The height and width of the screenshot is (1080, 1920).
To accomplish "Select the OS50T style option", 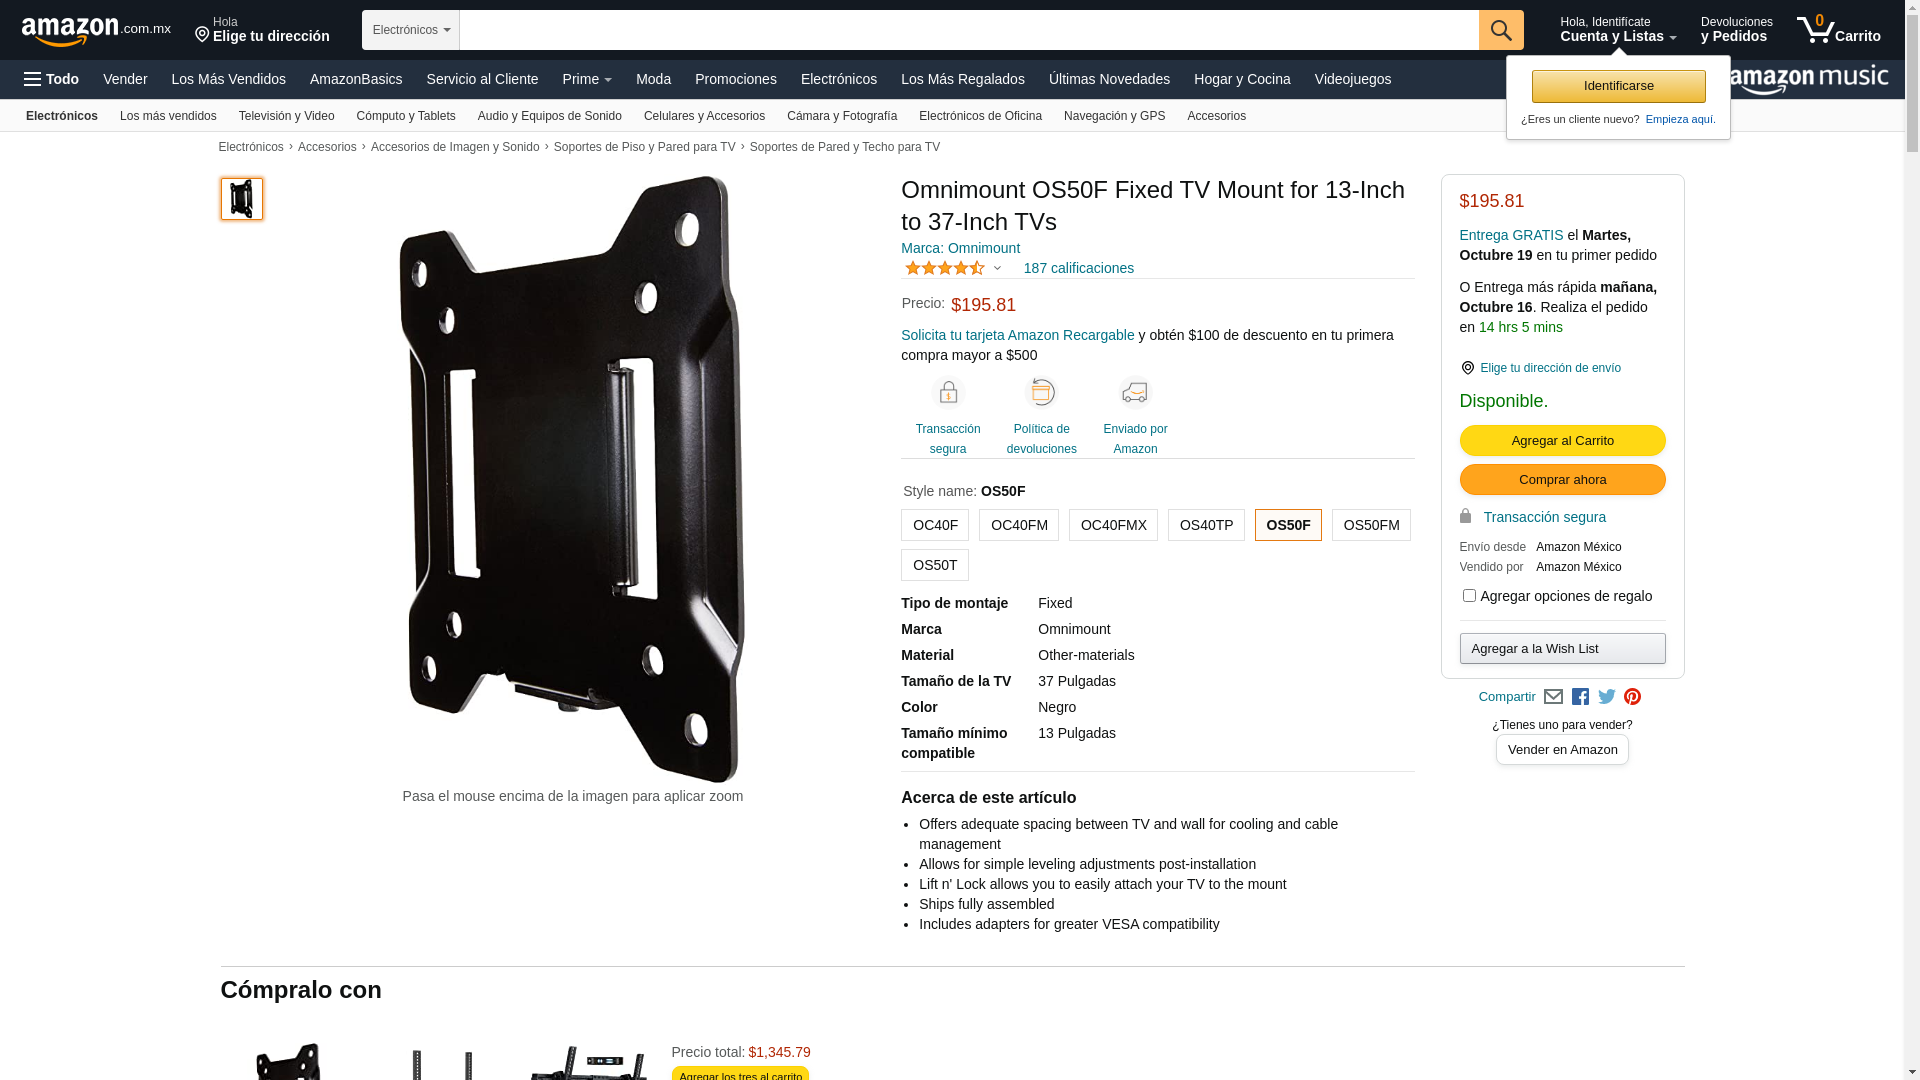I will (x=935, y=565).
